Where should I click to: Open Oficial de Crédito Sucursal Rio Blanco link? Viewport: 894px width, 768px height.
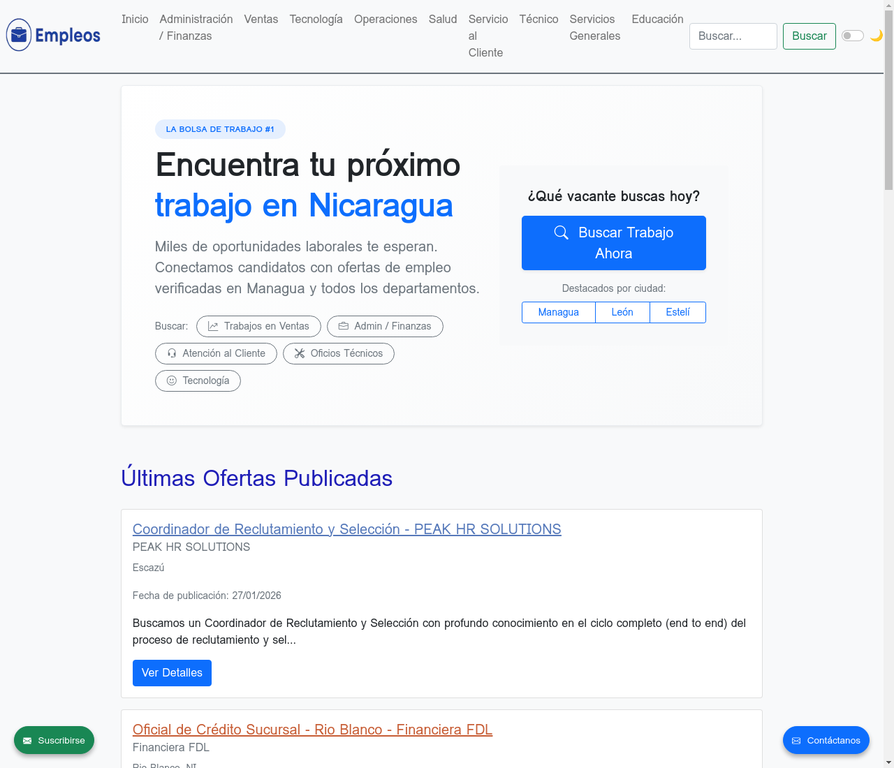point(312,729)
